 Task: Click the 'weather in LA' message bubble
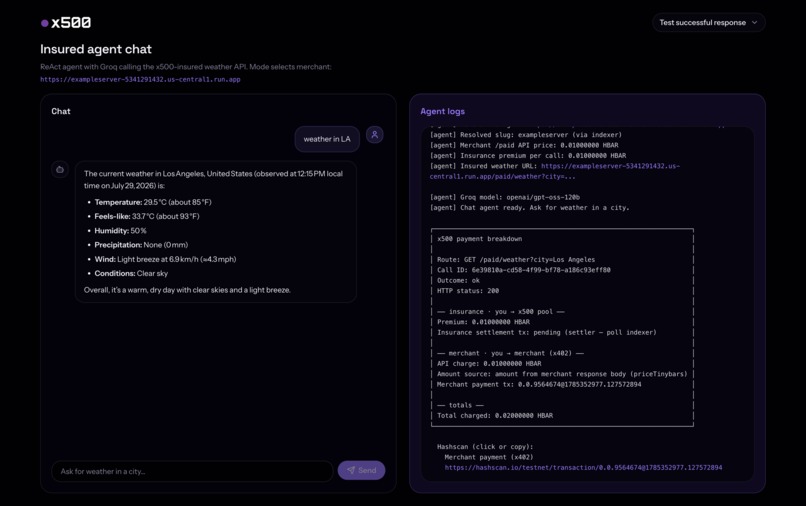327,139
